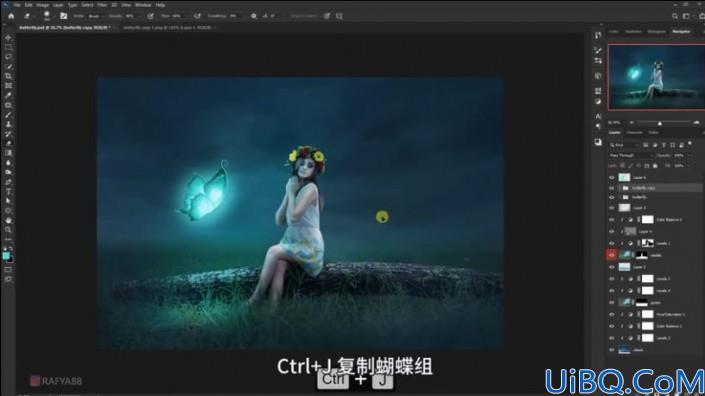Switch to the Histogram tab
Image resolution: width=705 pixels, height=396 pixels.
(656, 31)
